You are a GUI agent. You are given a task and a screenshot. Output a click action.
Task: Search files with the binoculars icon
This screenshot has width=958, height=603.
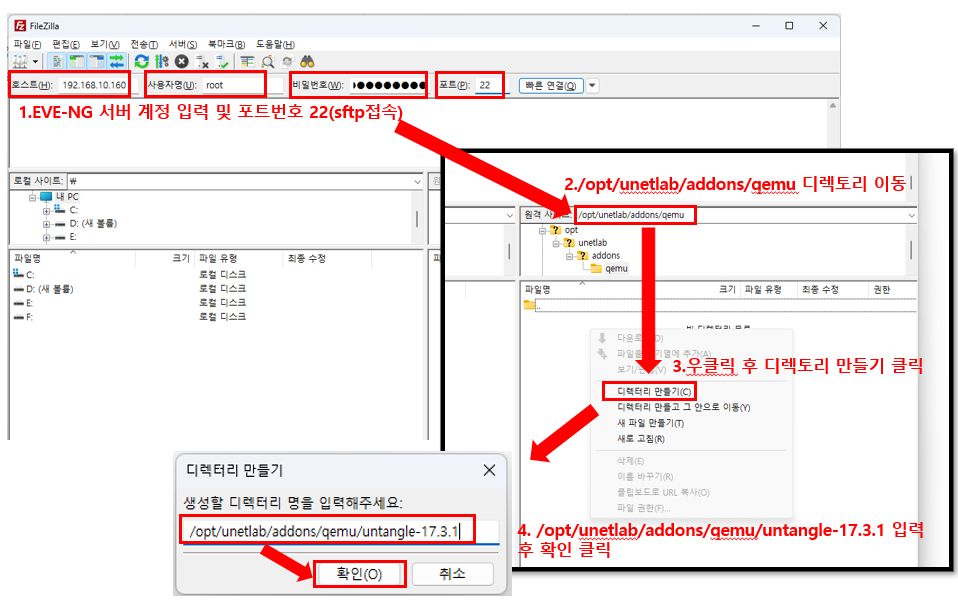click(307, 62)
